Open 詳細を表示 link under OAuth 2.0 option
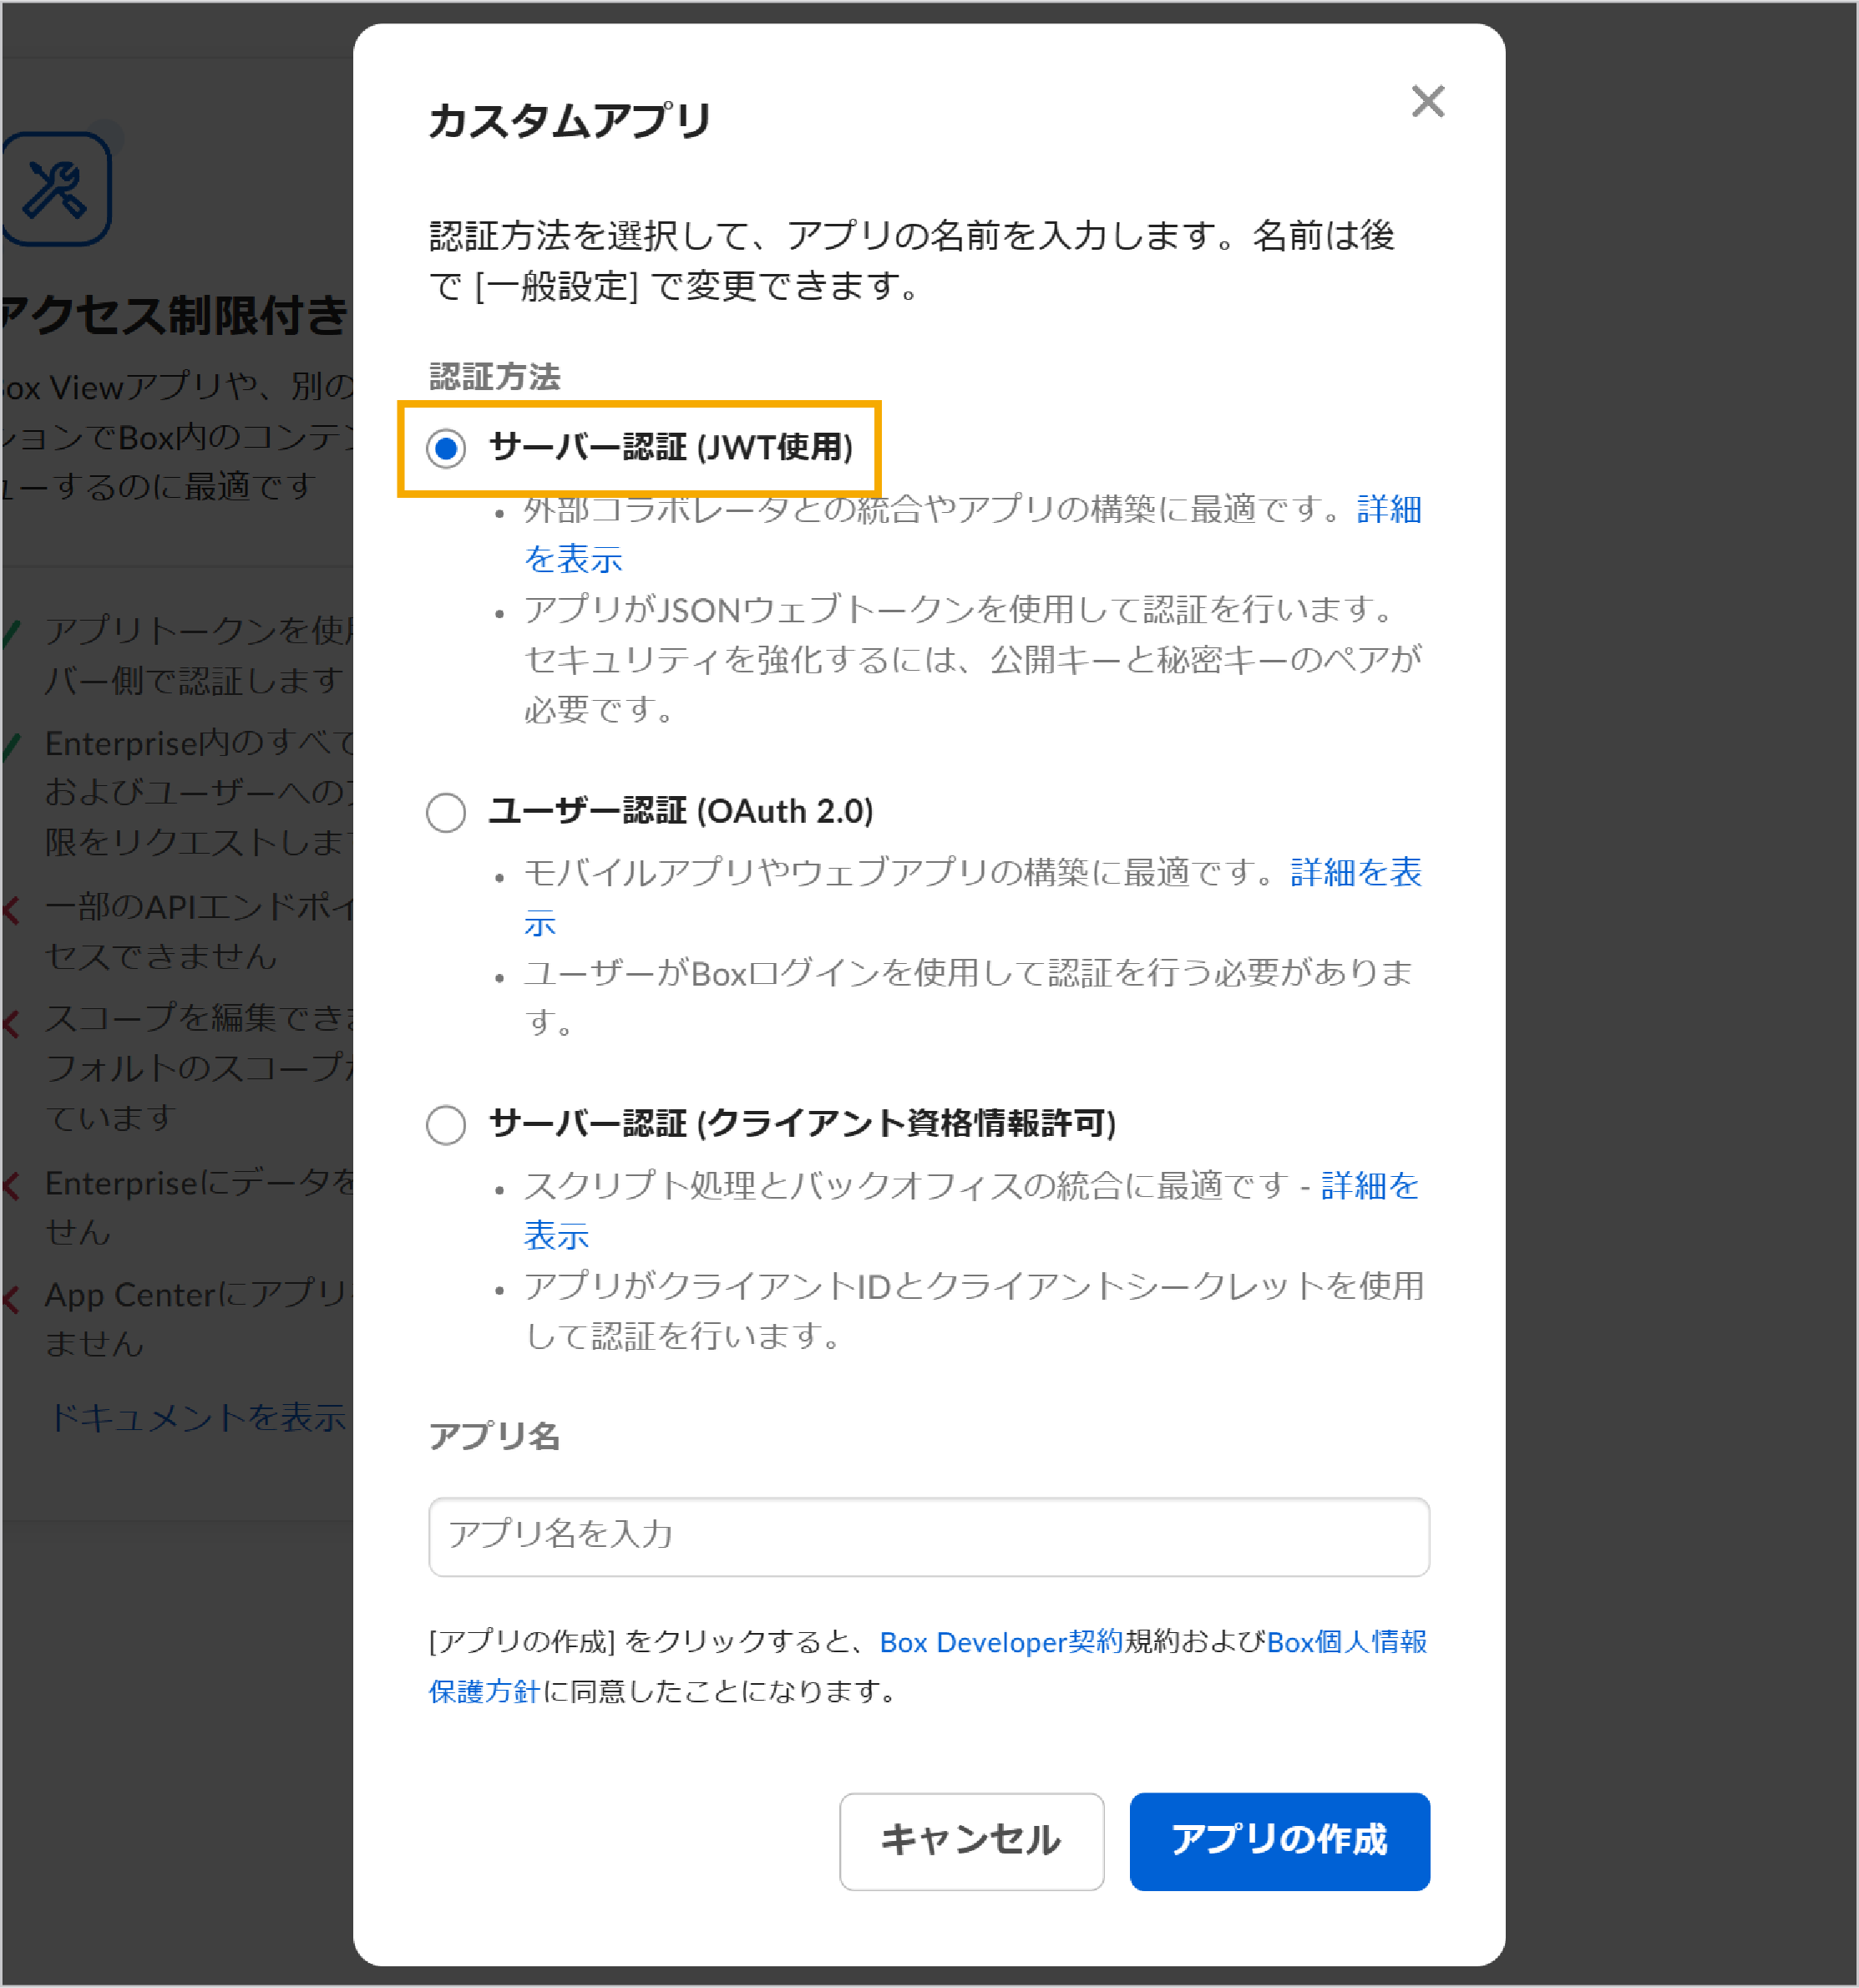Screen dimensions: 1859x1988 click(1355, 873)
